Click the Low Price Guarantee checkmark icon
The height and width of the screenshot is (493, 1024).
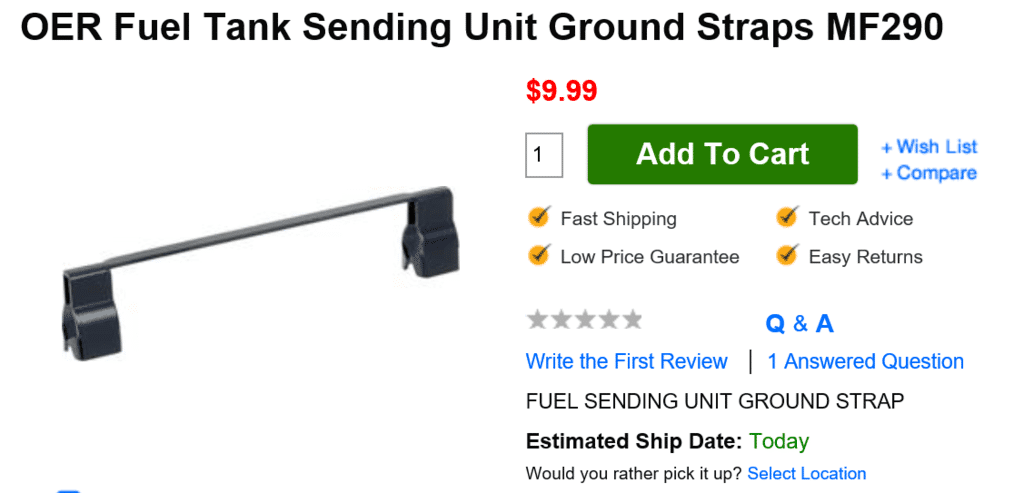pos(539,255)
